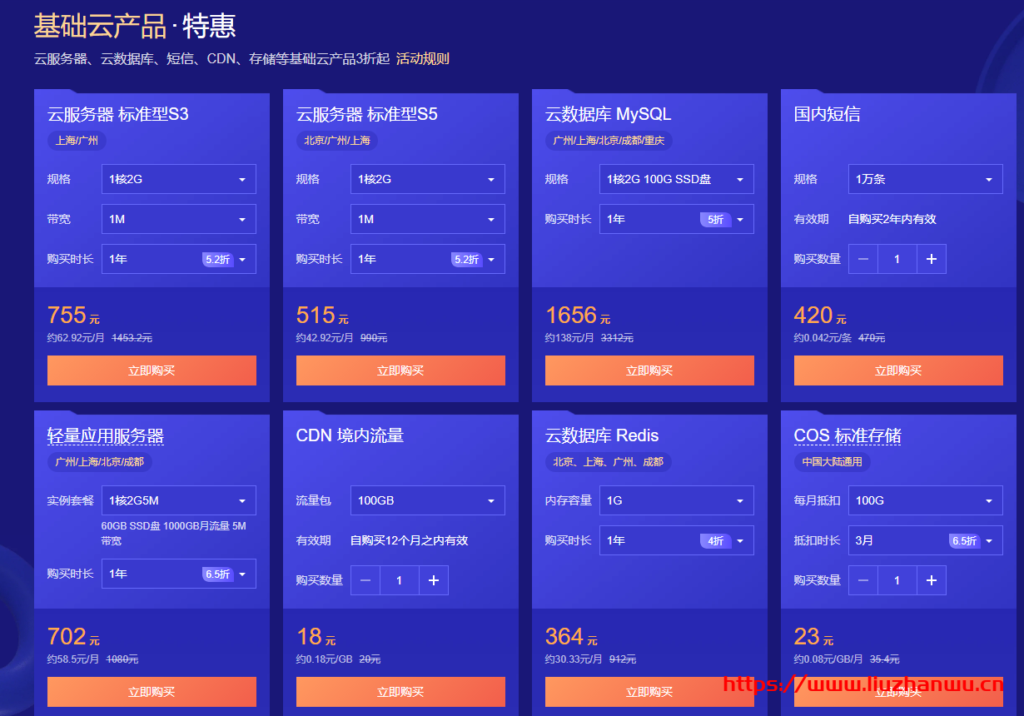The image size is (1024, 716).
Task: Expand the 规格 dropdown for 云数据库 MySQL
Action: coord(676,179)
